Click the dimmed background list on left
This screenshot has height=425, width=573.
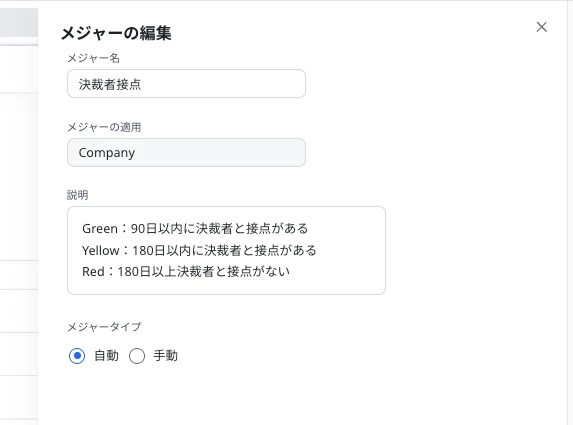[19, 234]
